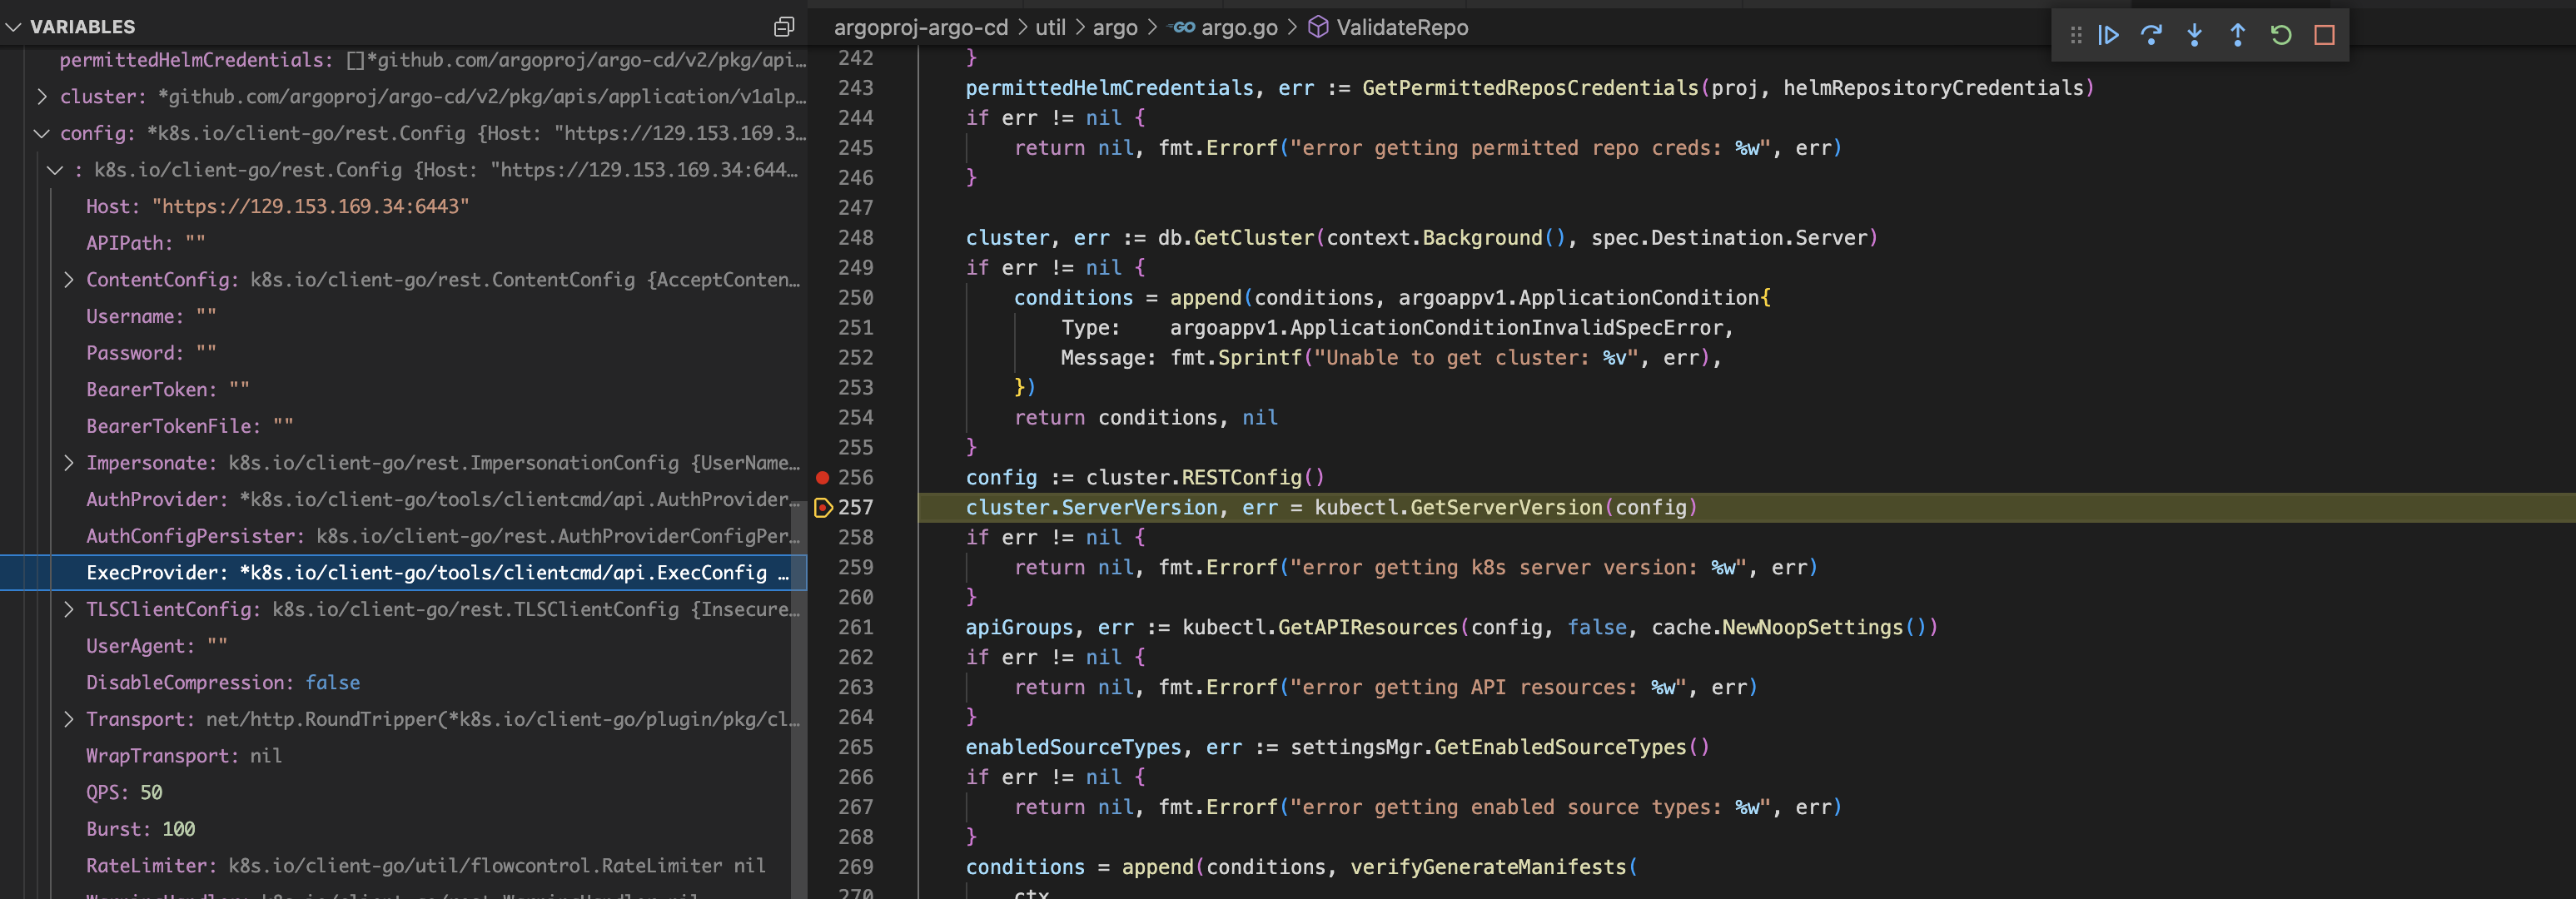Image resolution: width=2576 pixels, height=899 pixels.
Task: Expand the Transport variable
Action: (68, 719)
